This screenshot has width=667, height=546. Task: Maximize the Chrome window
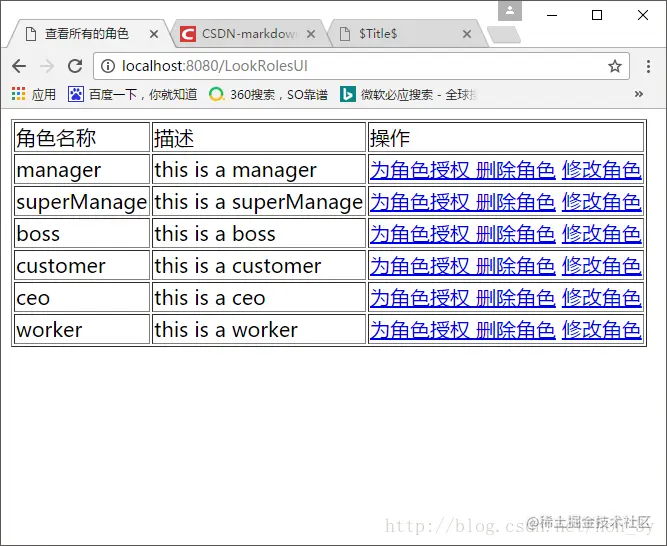click(x=597, y=15)
